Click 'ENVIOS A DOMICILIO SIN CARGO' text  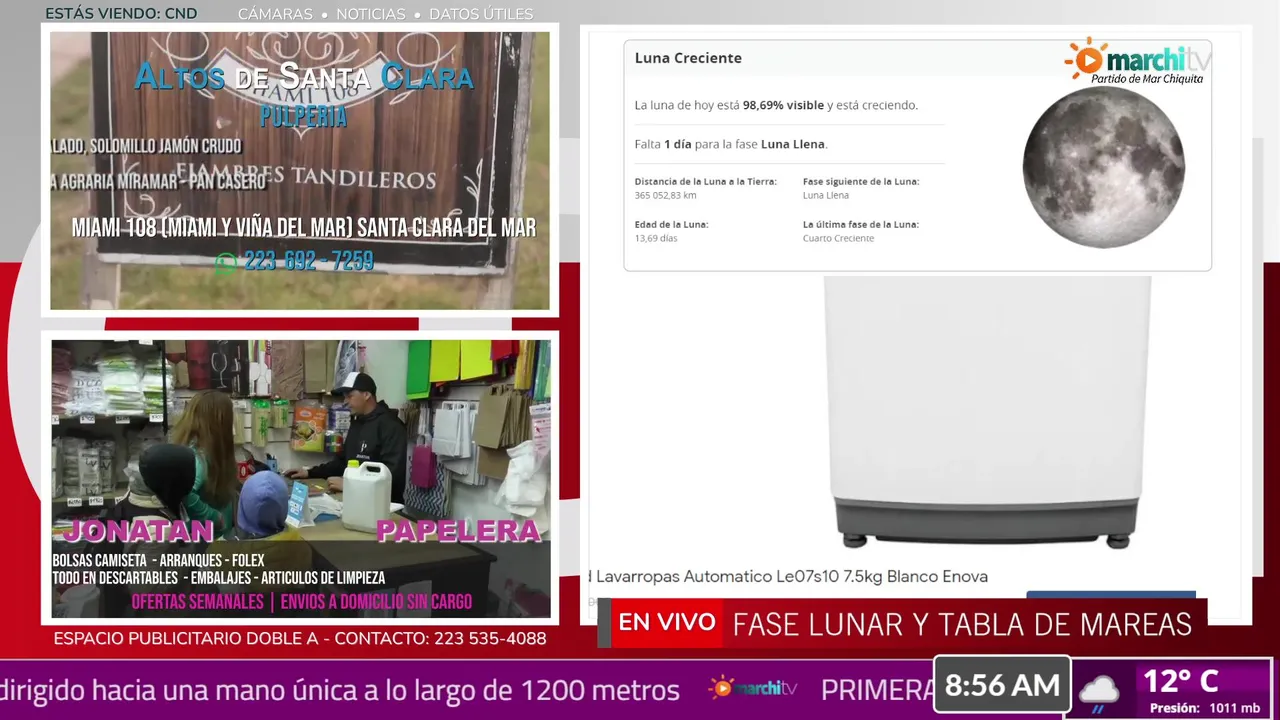pyautogui.click(x=376, y=603)
